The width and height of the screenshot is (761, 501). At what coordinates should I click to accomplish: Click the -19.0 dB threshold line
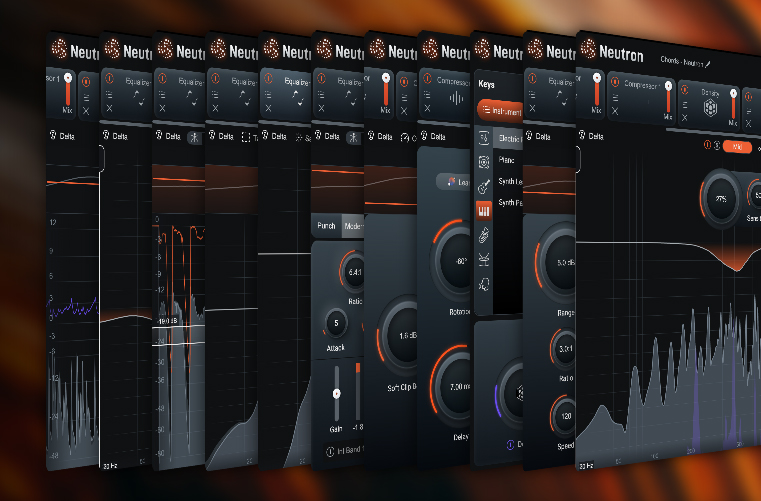click(x=178, y=327)
